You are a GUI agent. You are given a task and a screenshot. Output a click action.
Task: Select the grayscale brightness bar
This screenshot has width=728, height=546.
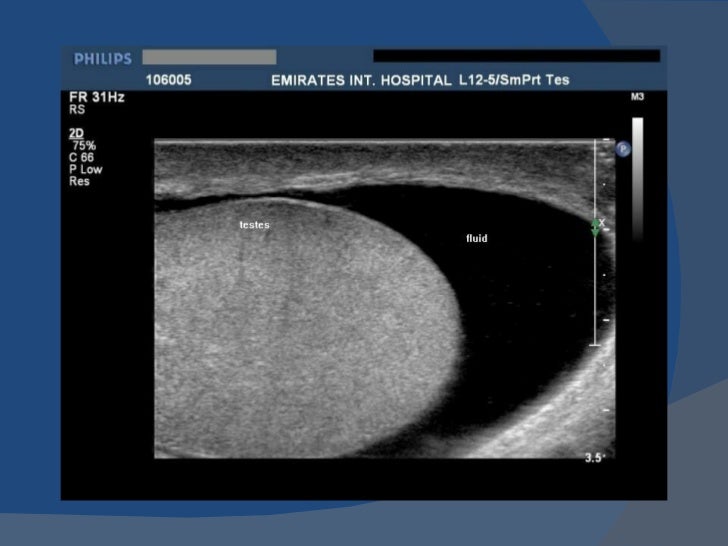(x=637, y=179)
